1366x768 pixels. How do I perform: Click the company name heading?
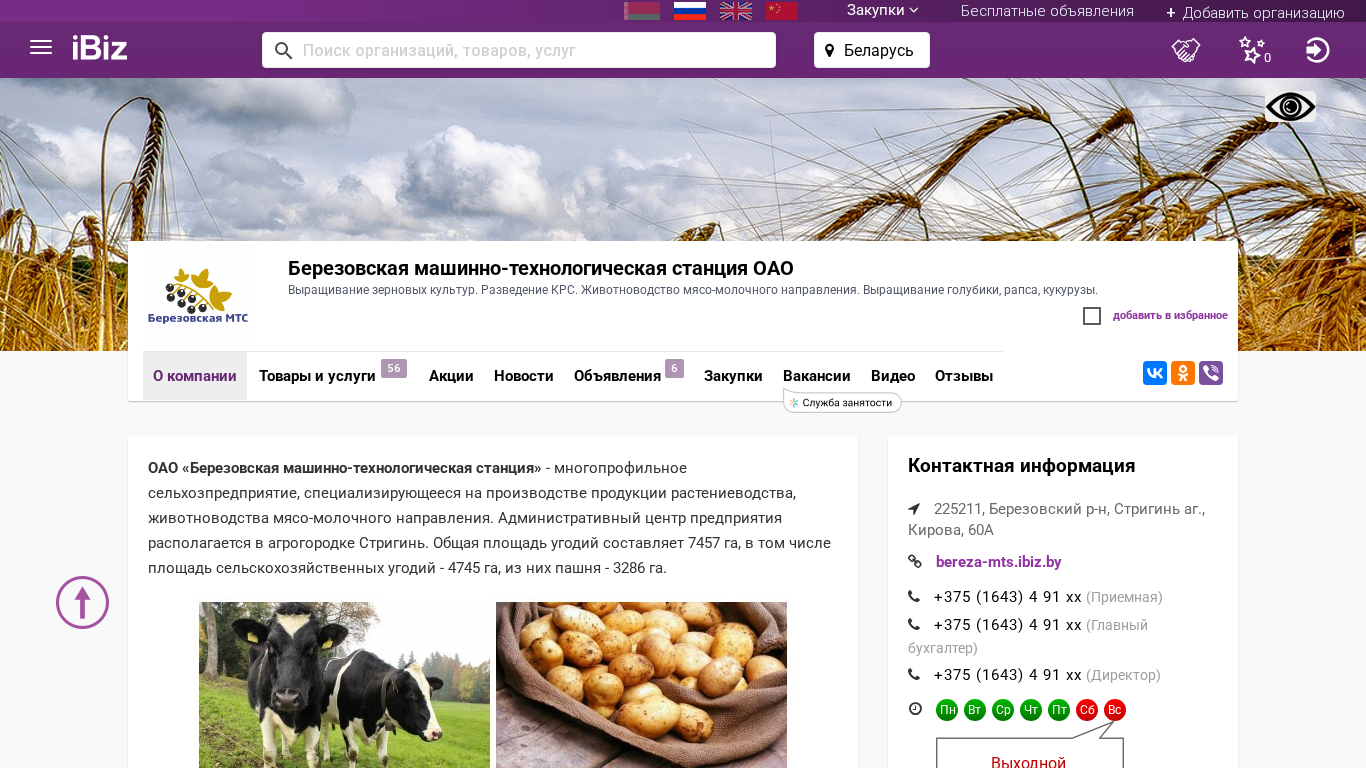(x=541, y=268)
